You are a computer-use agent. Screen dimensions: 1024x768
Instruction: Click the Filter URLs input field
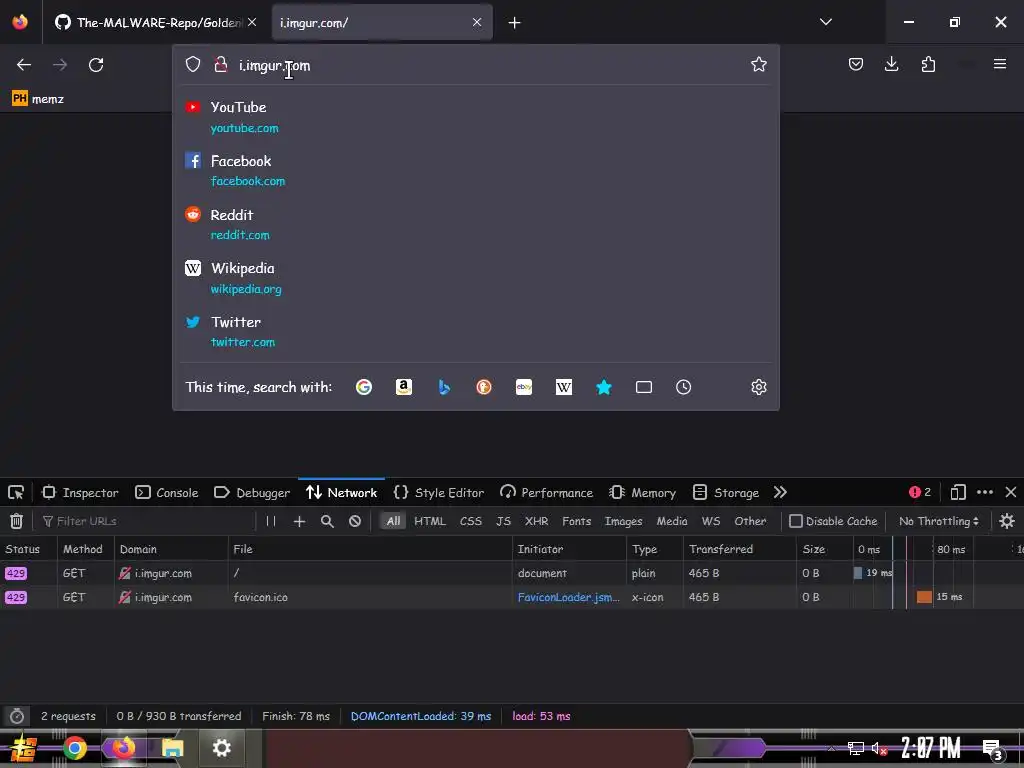[147, 521]
